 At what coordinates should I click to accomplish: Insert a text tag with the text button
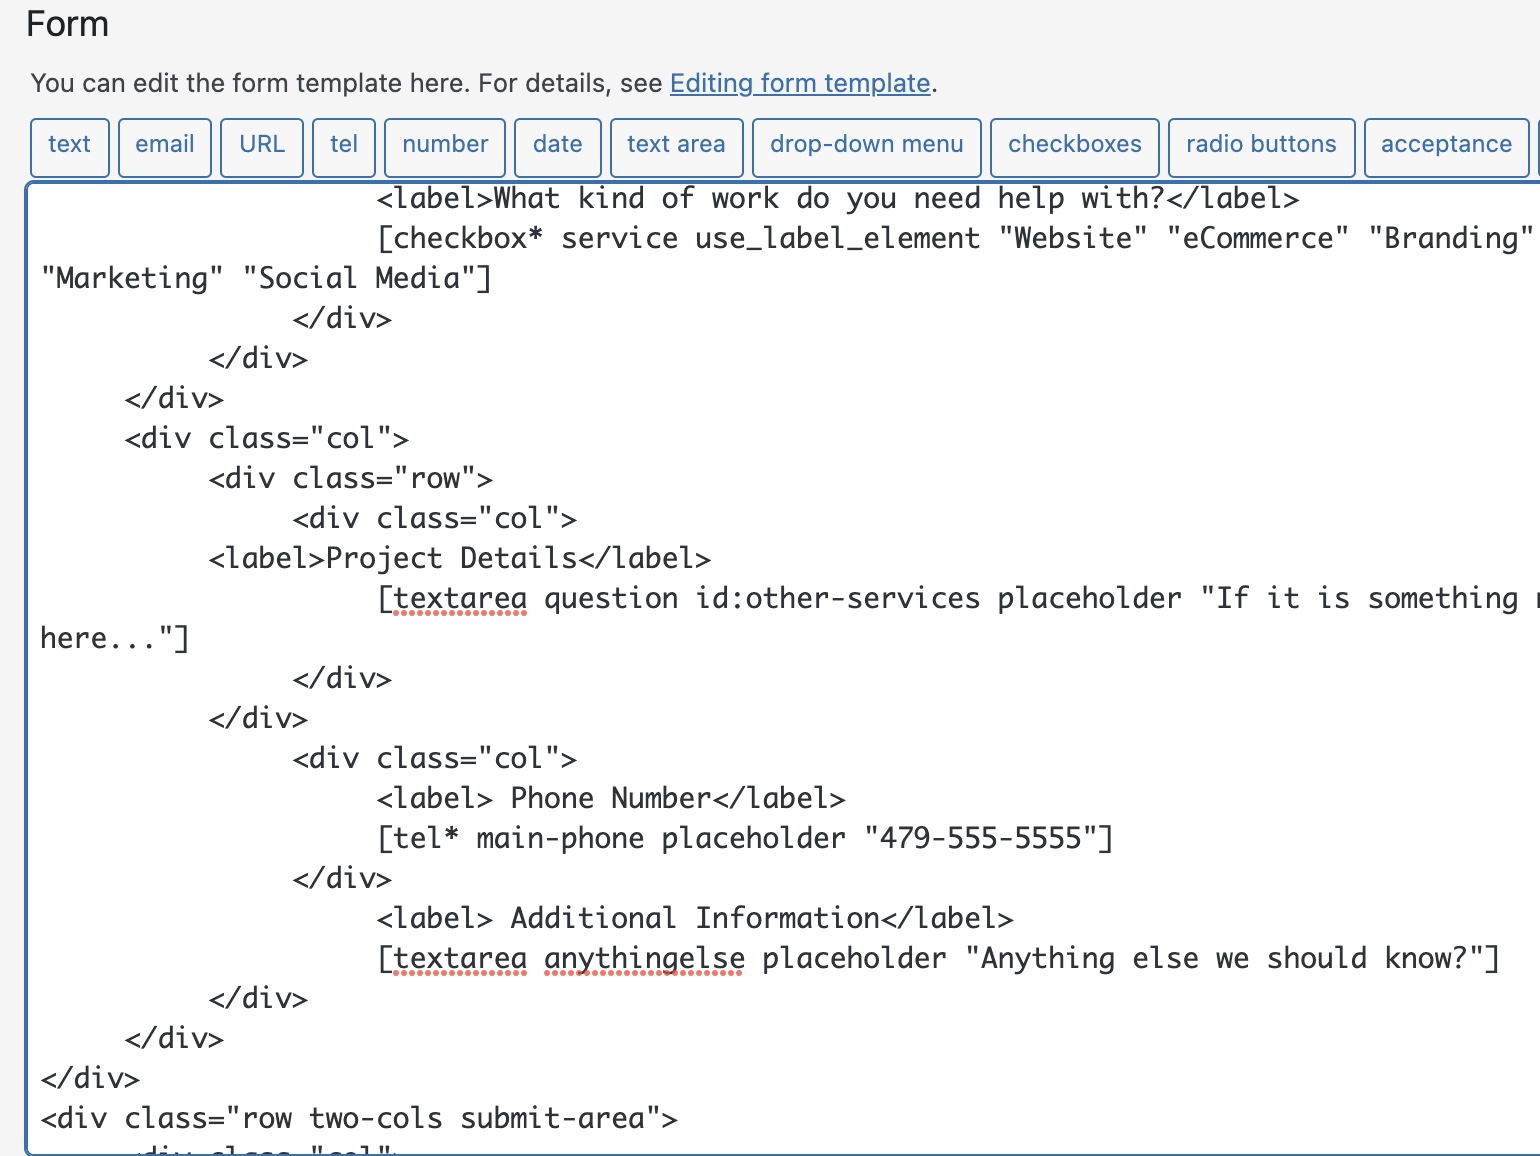pyautogui.click(x=69, y=147)
